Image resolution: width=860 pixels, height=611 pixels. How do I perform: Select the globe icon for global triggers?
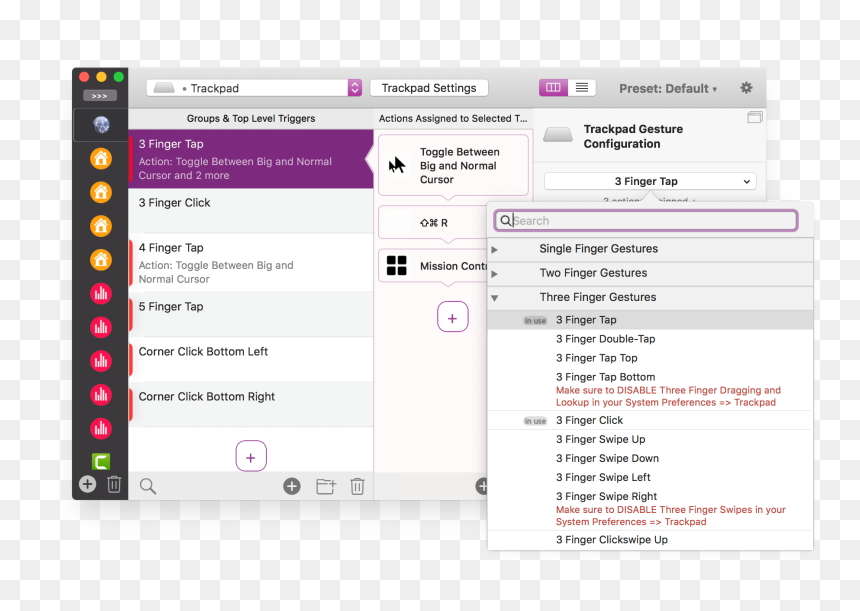click(101, 125)
